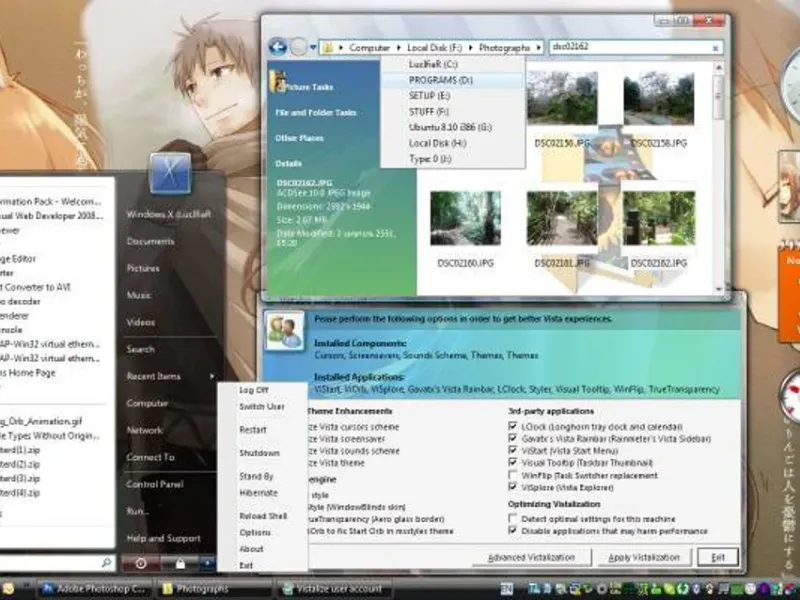Click the Explorer vertical scrollbar thumb
The width and height of the screenshot is (800, 600).
pyautogui.click(x=719, y=97)
